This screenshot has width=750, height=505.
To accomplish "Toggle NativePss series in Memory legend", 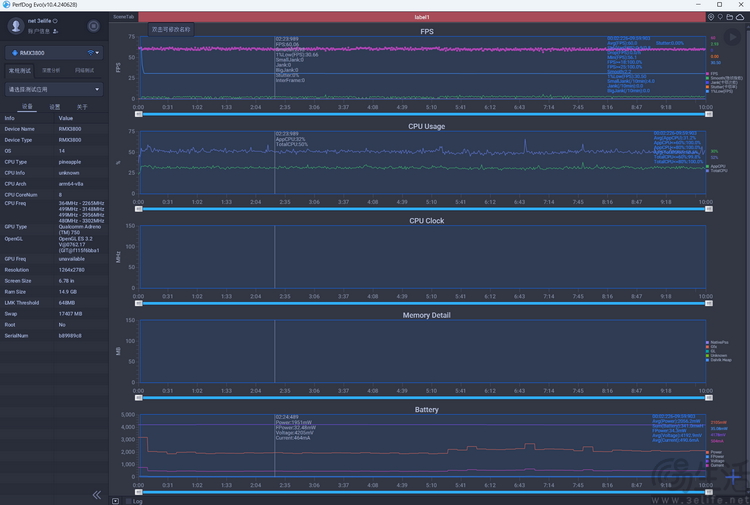I will point(717,342).
